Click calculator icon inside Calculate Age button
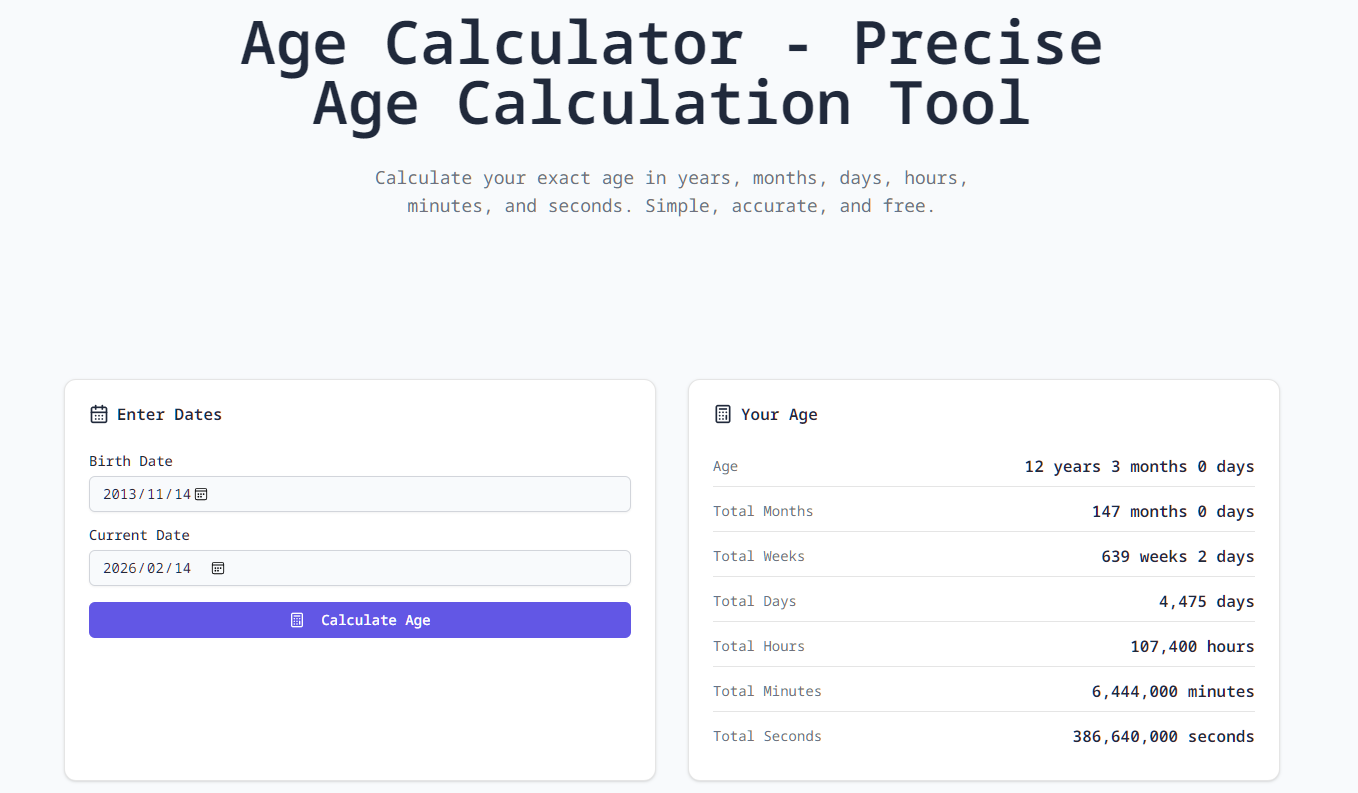This screenshot has height=793, width=1358. (297, 620)
